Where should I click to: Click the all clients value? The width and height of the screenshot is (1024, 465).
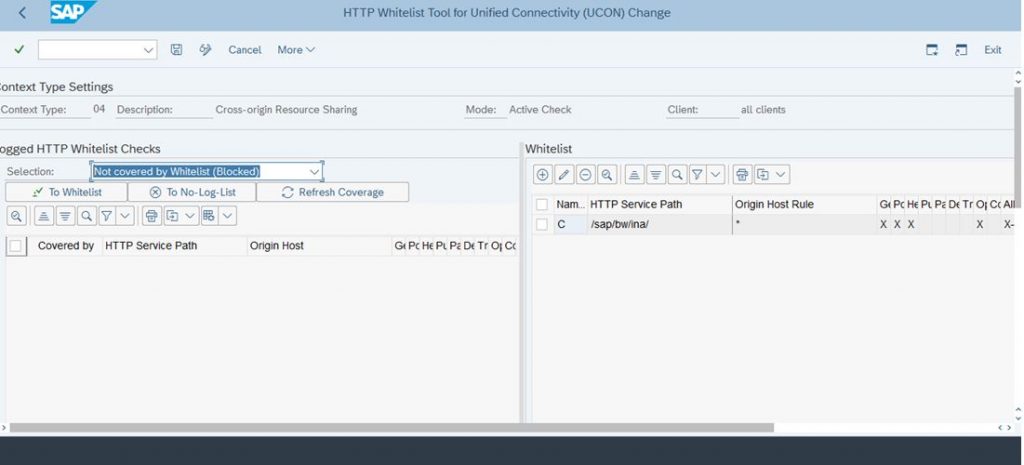tap(763, 110)
